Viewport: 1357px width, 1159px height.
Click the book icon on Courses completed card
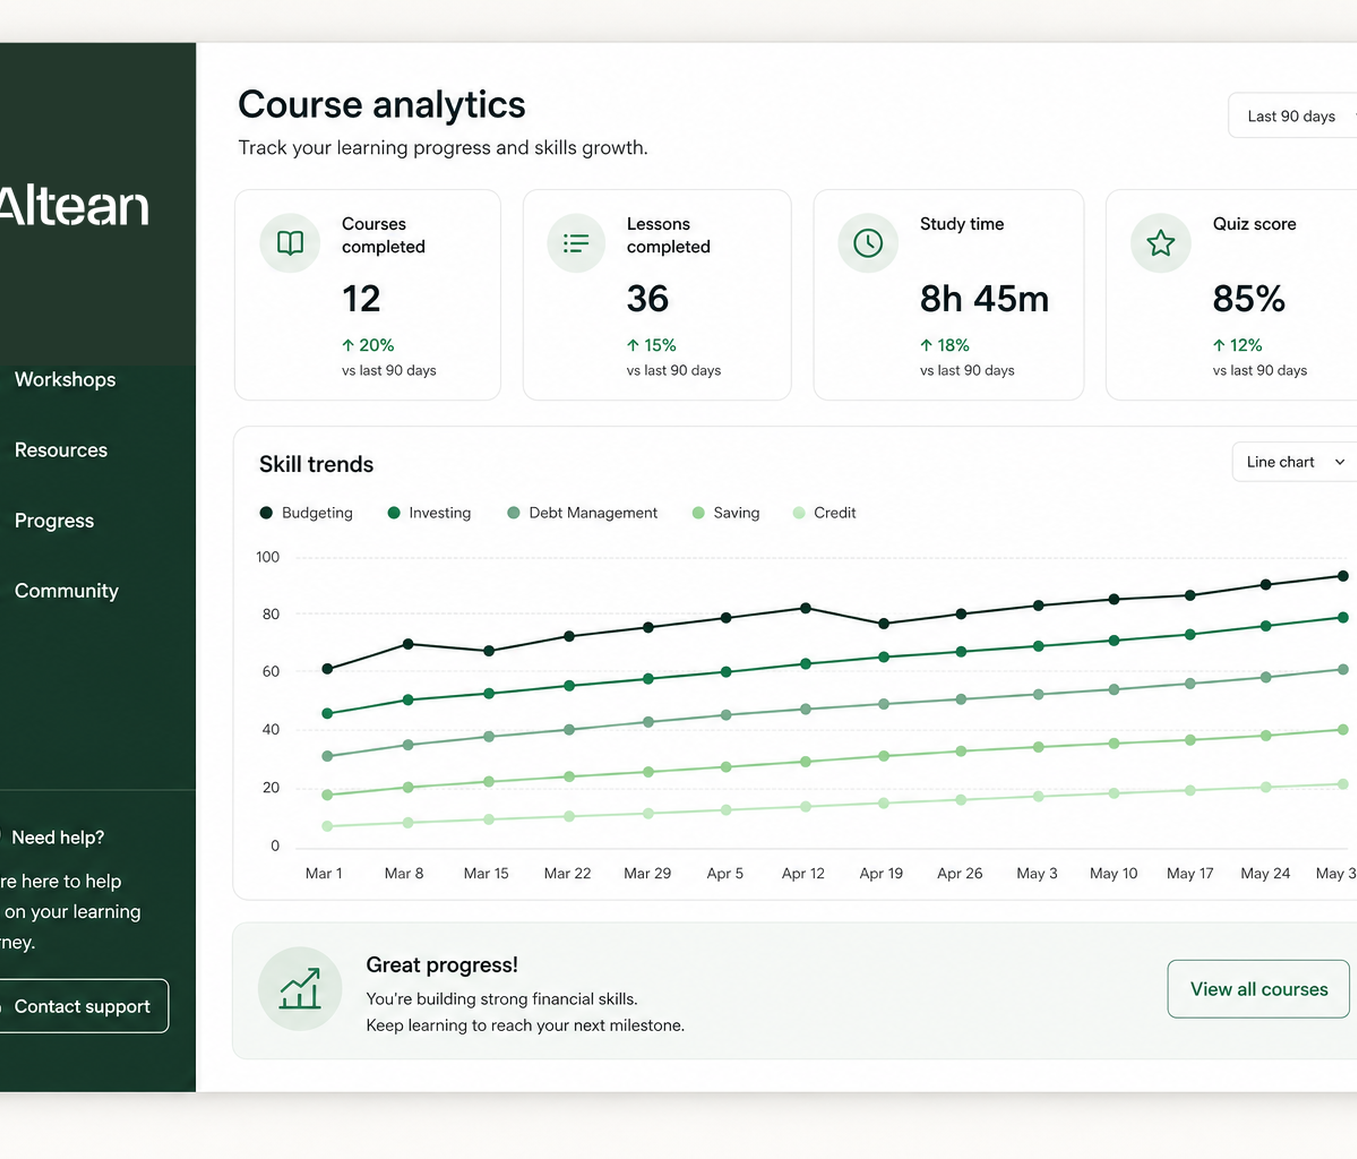[x=290, y=243]
